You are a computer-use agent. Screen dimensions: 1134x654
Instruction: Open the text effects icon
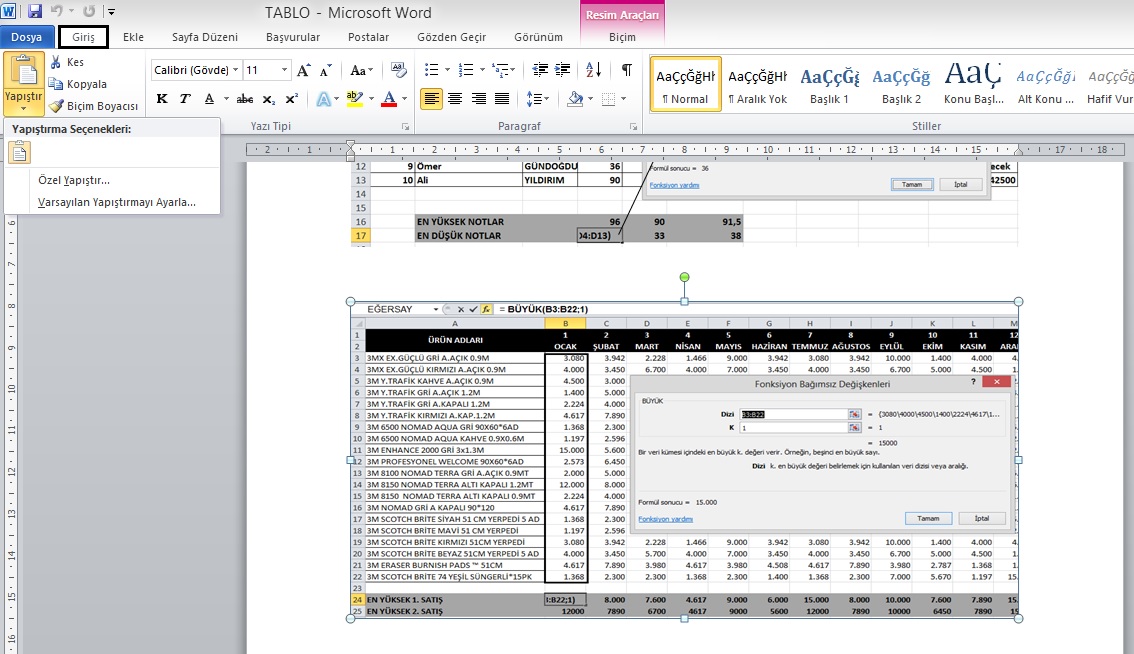(x=323, y=99)
